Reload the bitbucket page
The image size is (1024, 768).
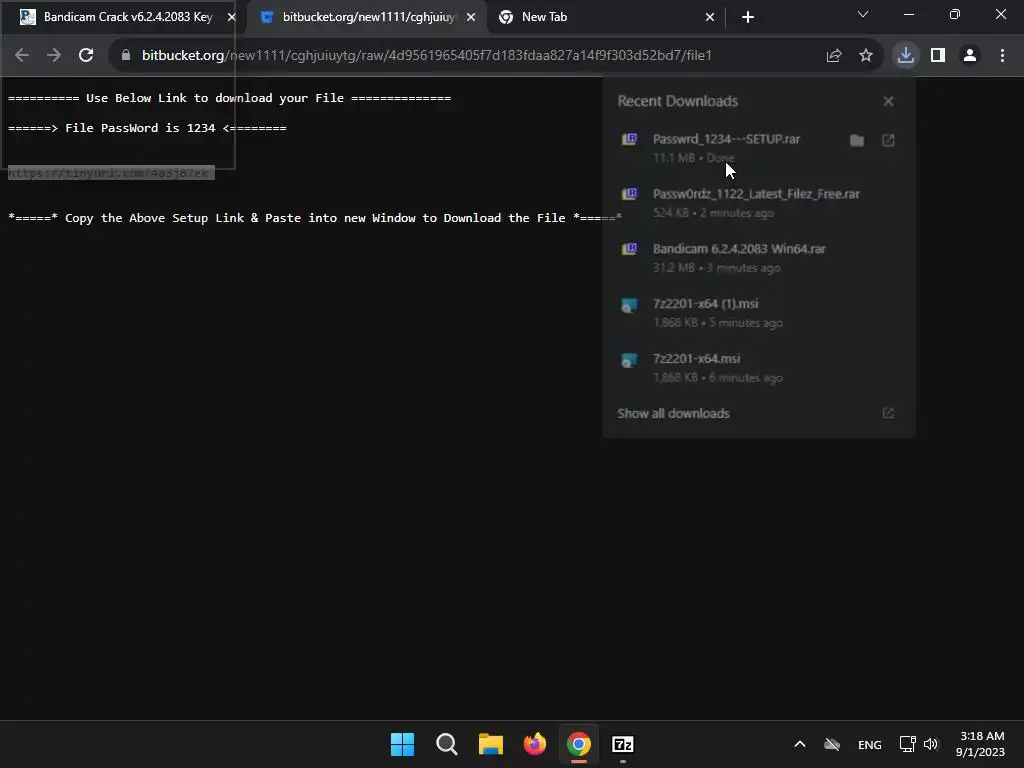86,56
